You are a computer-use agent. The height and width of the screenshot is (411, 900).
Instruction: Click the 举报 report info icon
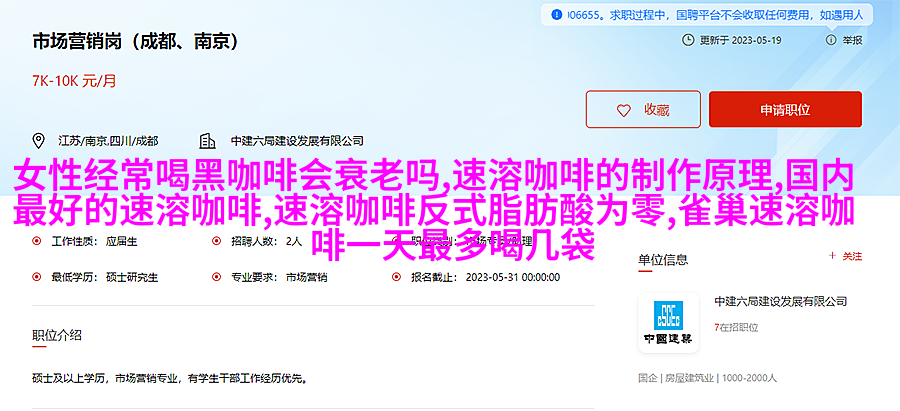(x=831, y=40)
